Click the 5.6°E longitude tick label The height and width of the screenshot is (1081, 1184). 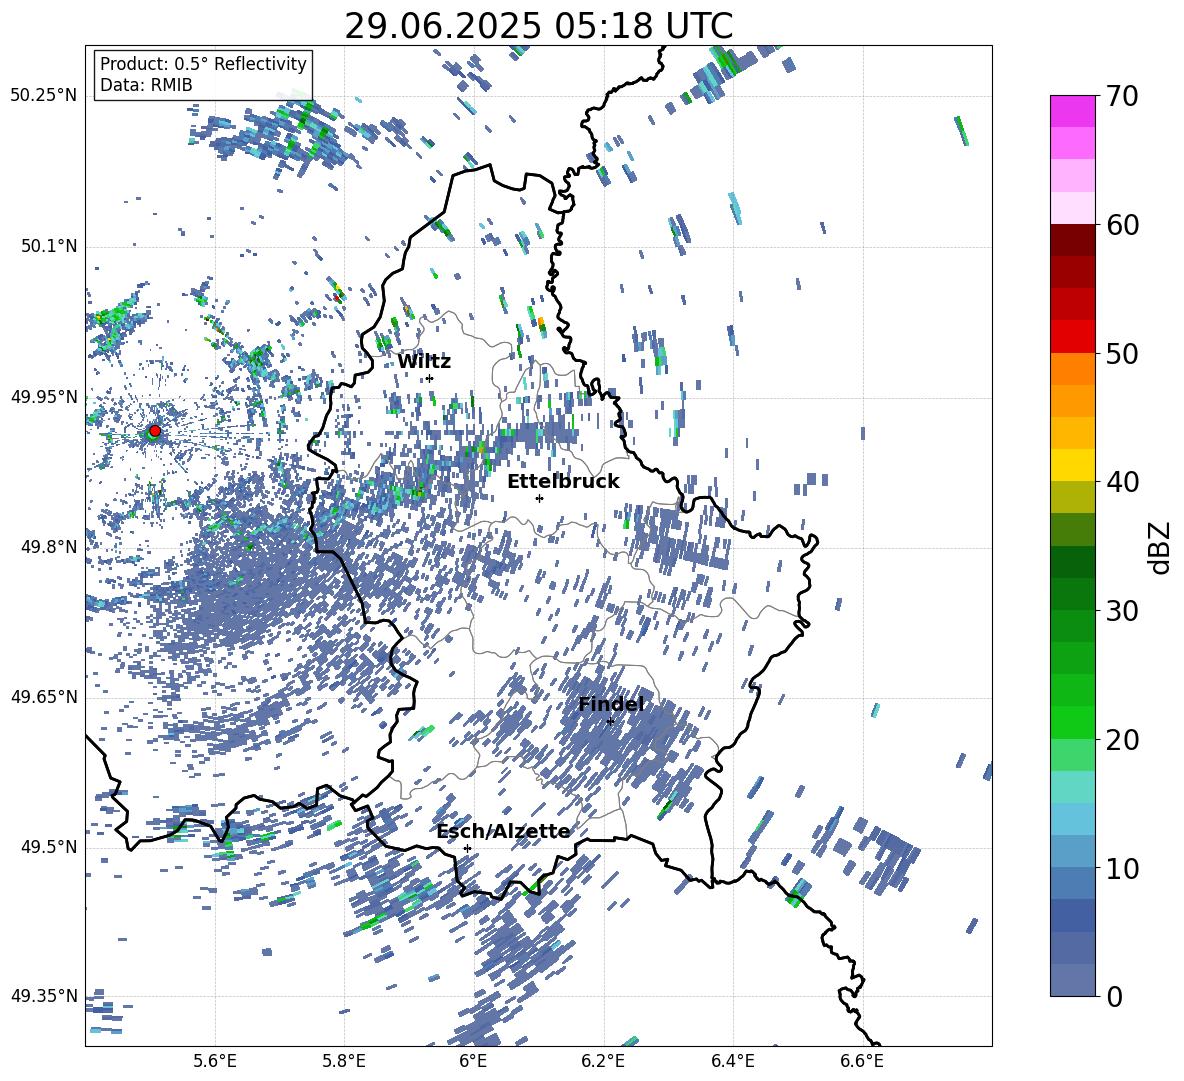[x=215, y=1061]
